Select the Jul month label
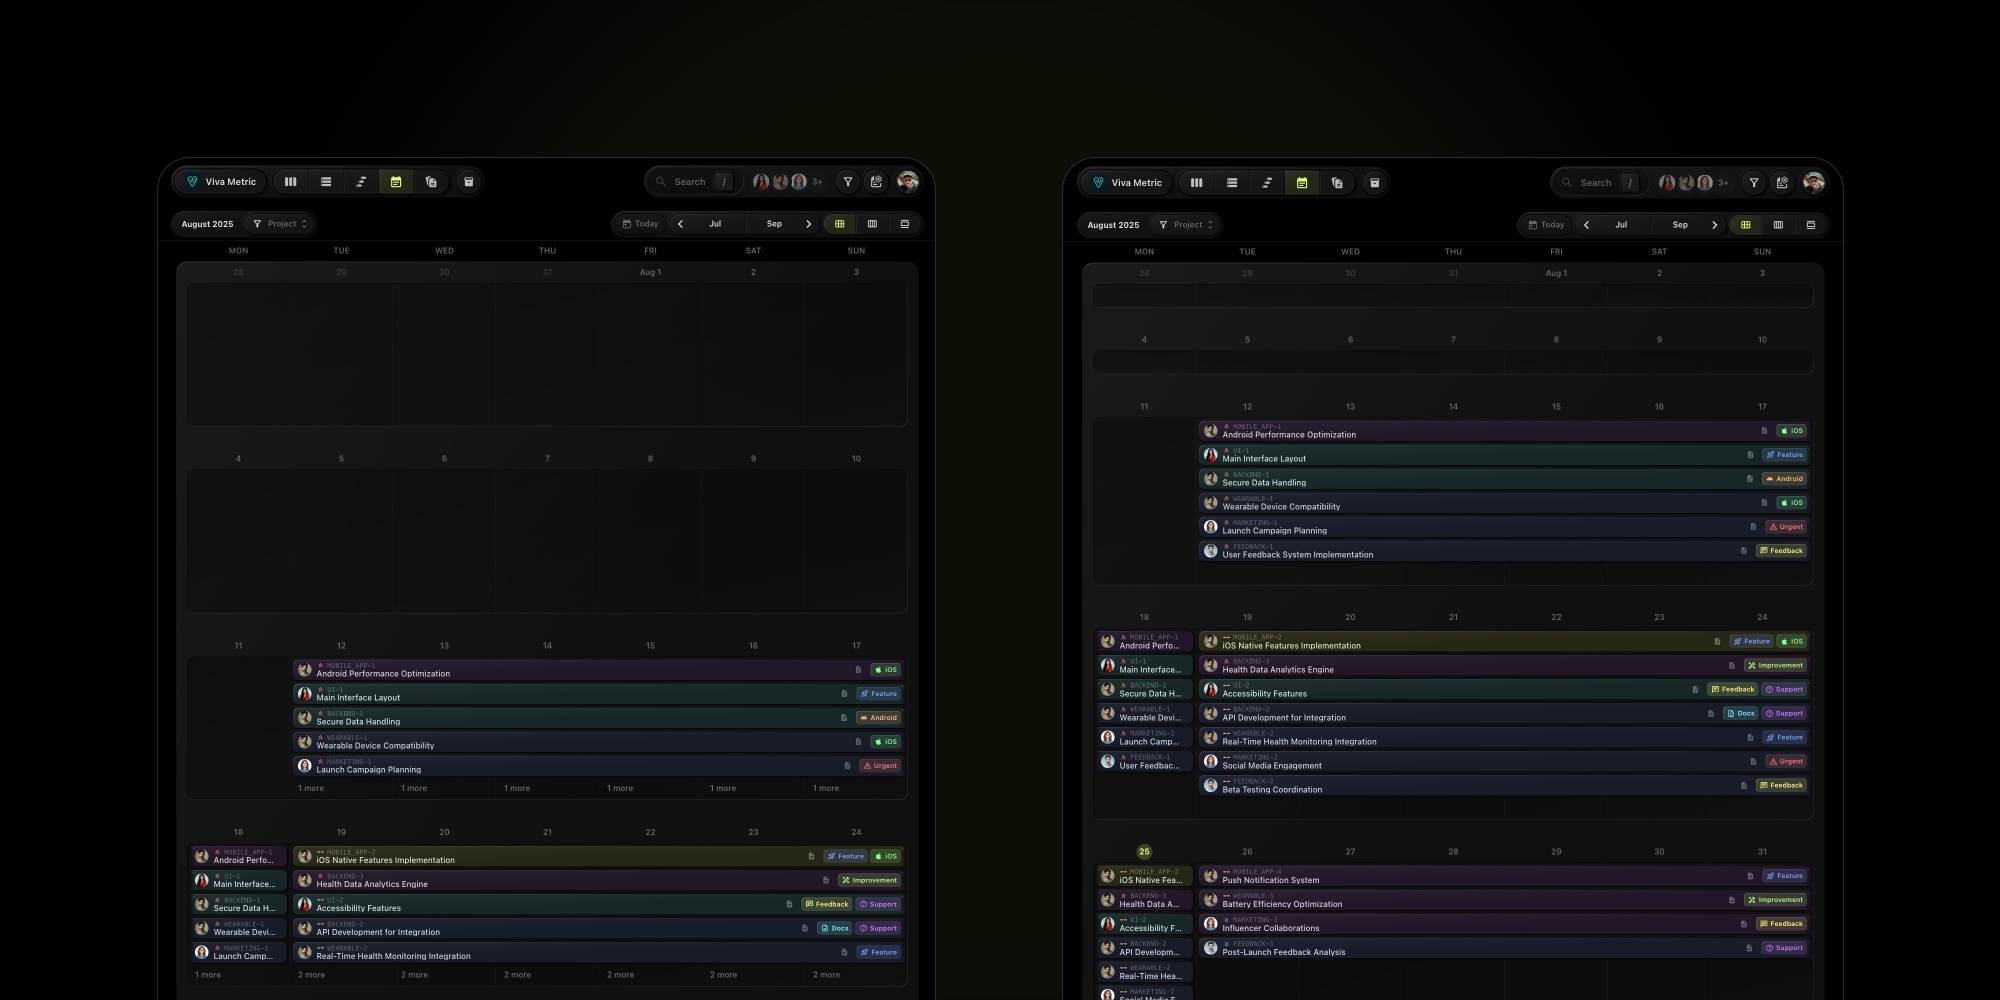The width and height of the screenshot is (2000, 1000). (x=714, y=223)
